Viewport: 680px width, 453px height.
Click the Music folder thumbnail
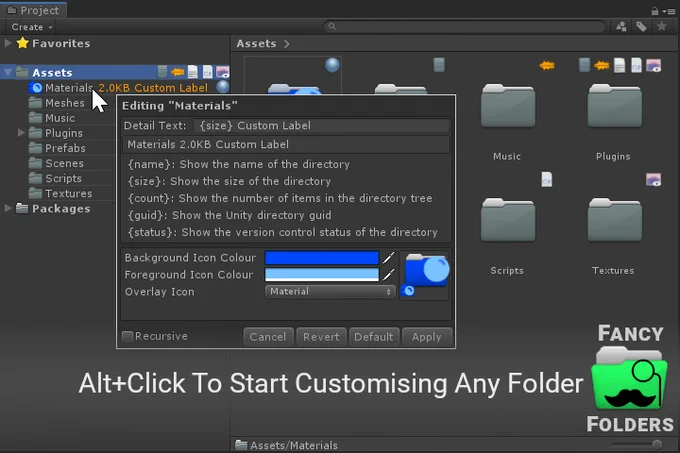tap(508, 107)
